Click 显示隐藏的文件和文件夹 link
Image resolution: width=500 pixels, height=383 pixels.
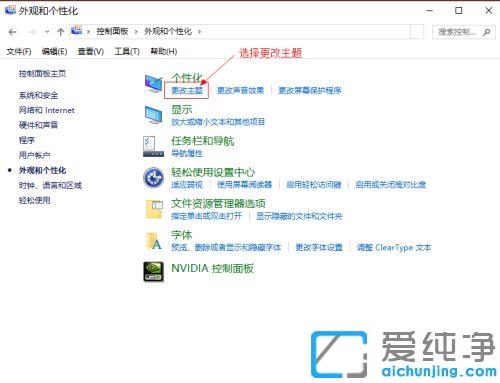tap(299, 216)
